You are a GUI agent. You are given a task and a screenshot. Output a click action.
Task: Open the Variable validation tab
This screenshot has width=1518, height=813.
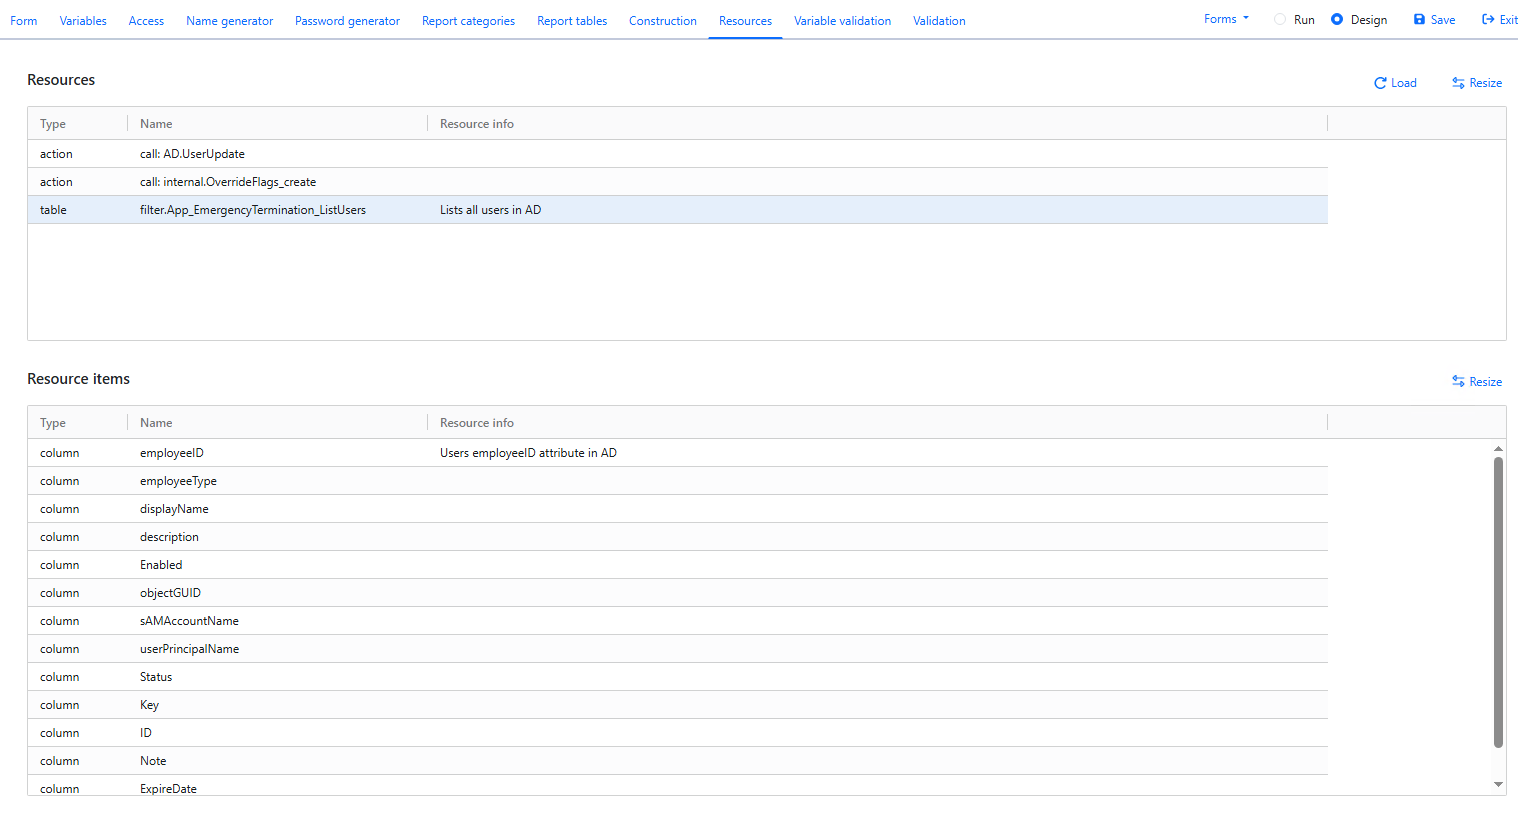pos(842,21)
